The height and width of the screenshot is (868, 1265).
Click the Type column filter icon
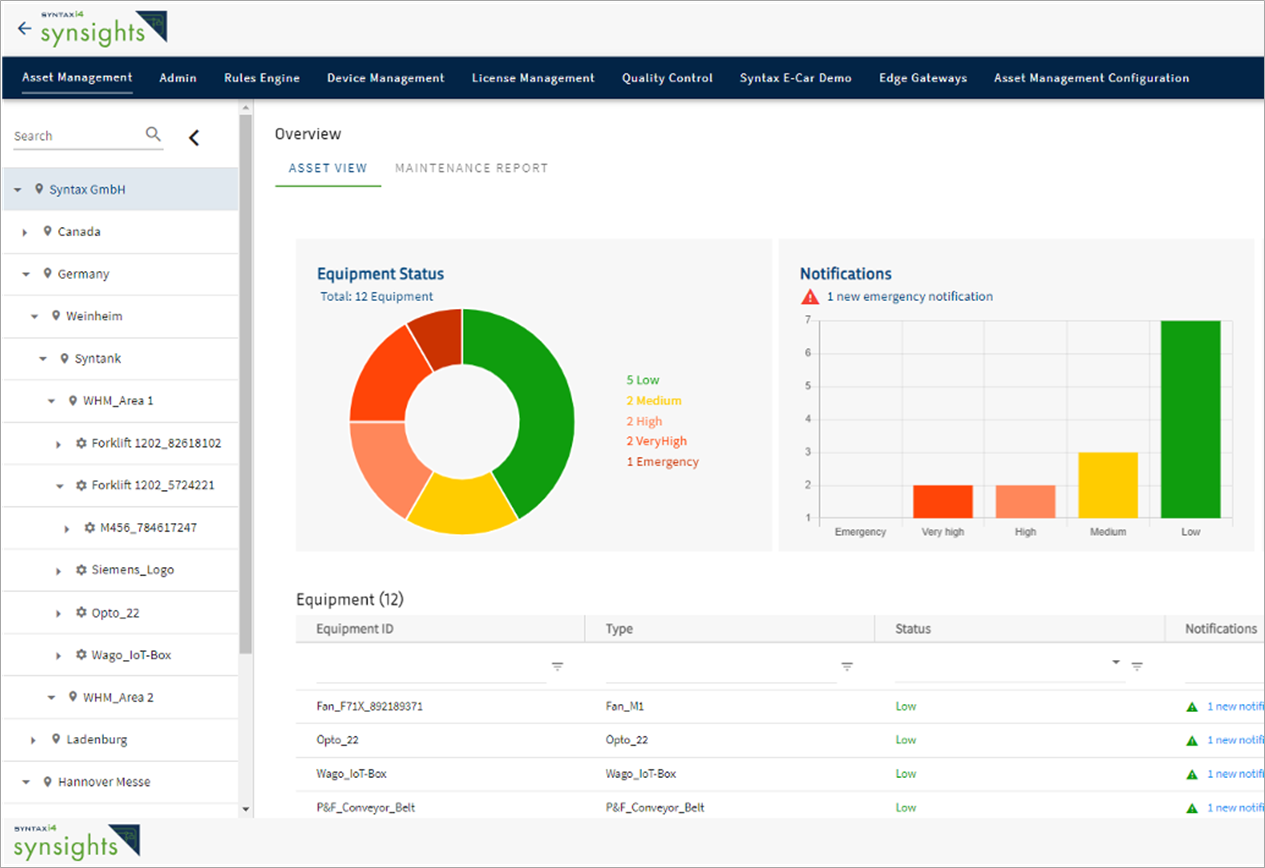[847, 667]
